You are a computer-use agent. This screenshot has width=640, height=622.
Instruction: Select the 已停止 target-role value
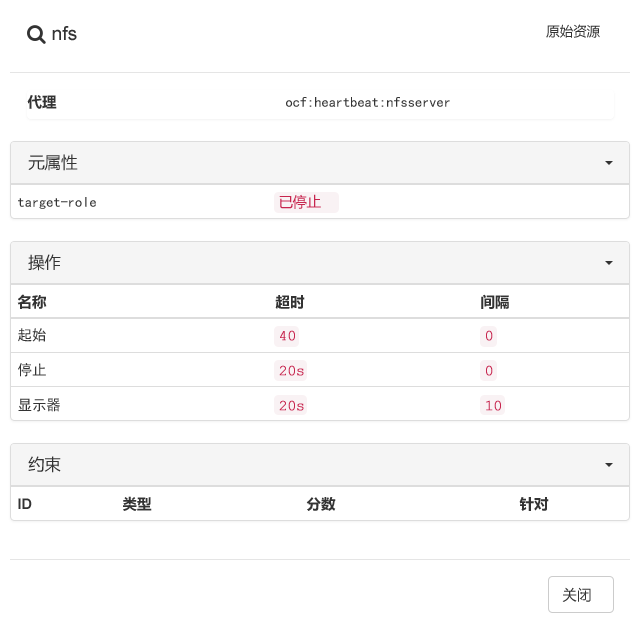[x=306, y=202]
